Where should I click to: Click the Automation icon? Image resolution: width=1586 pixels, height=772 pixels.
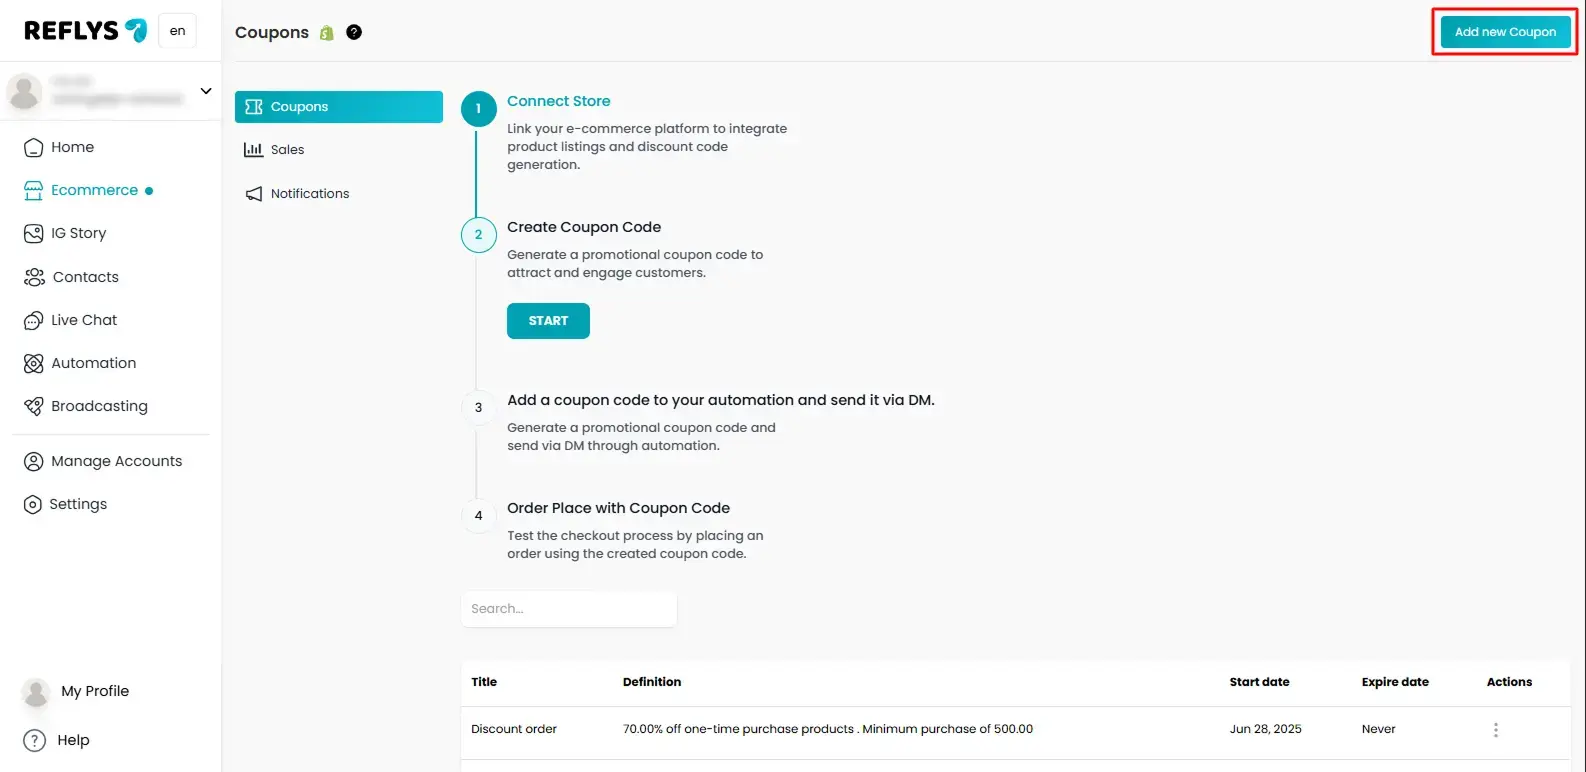(34, 364)
